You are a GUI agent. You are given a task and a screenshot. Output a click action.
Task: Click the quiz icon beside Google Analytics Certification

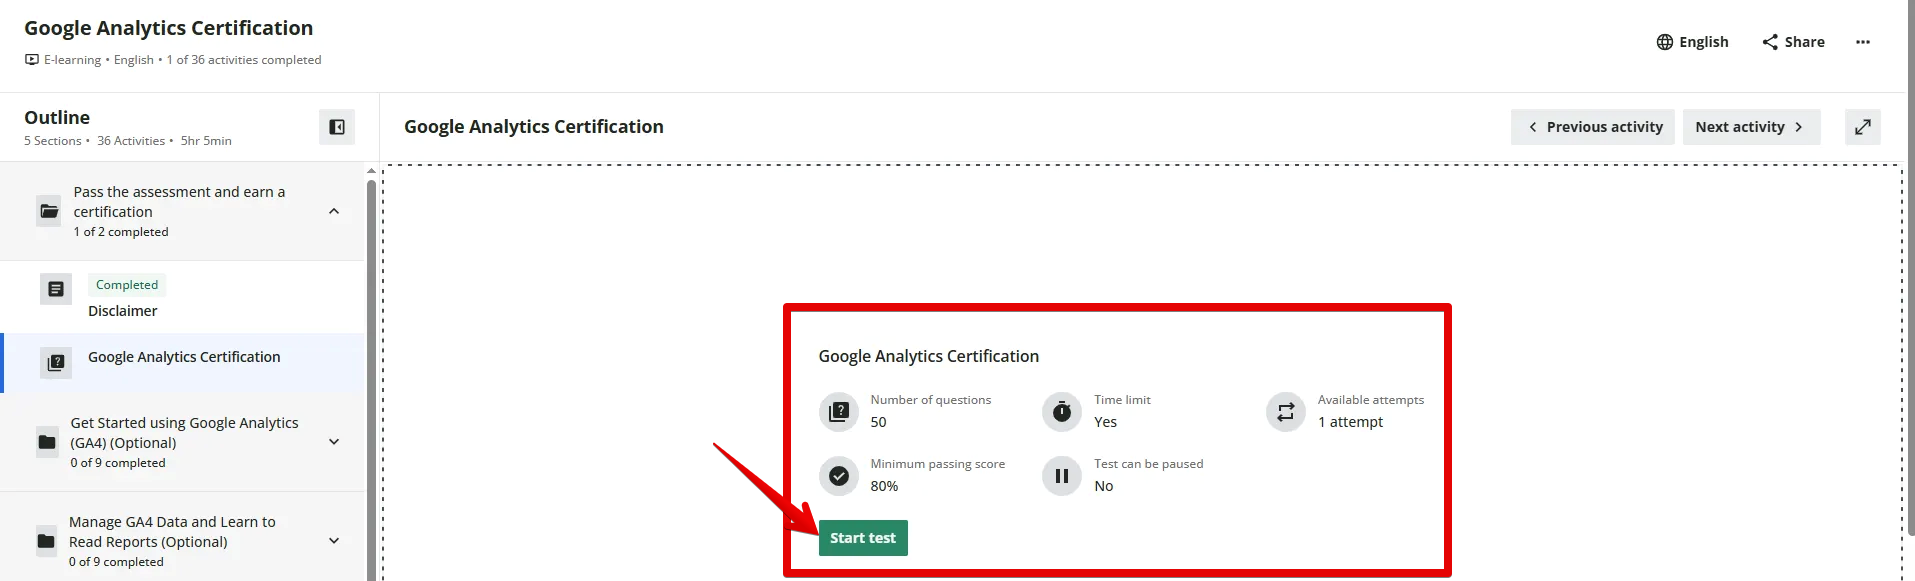(x=56, y=362)
